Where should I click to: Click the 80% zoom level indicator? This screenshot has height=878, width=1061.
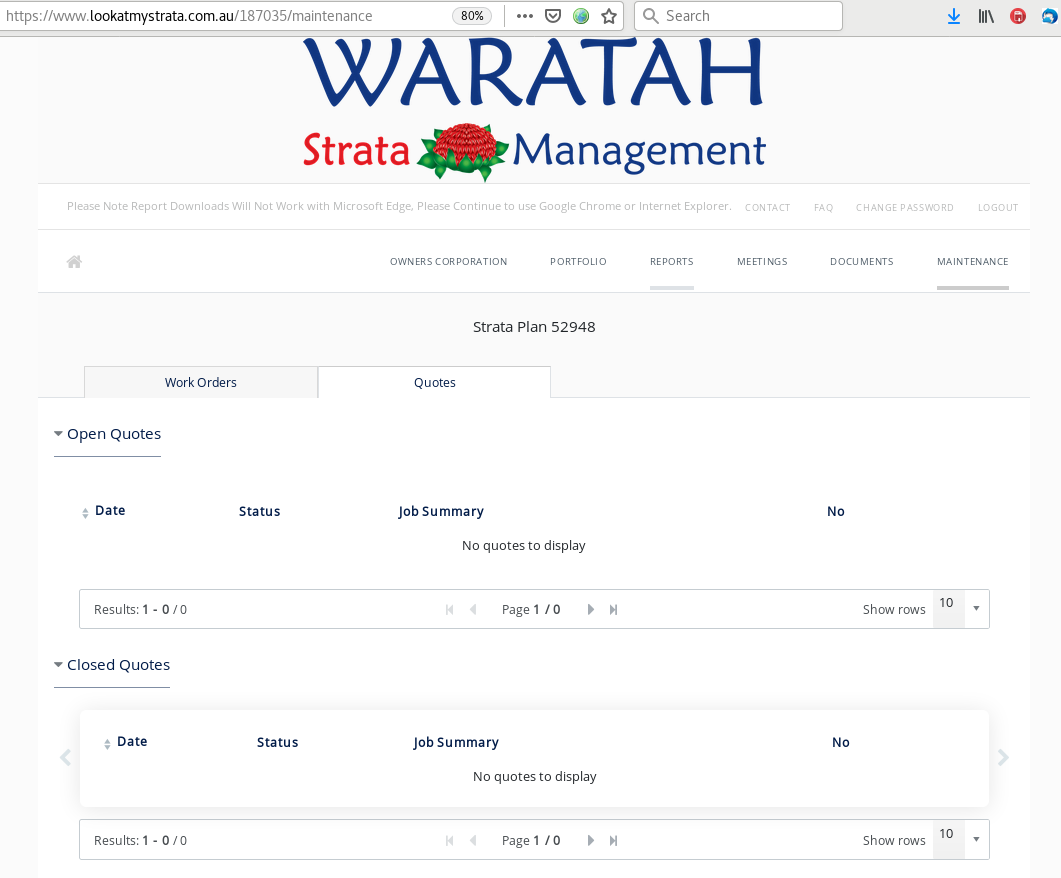pyautogui.click(x=472, y=16)
